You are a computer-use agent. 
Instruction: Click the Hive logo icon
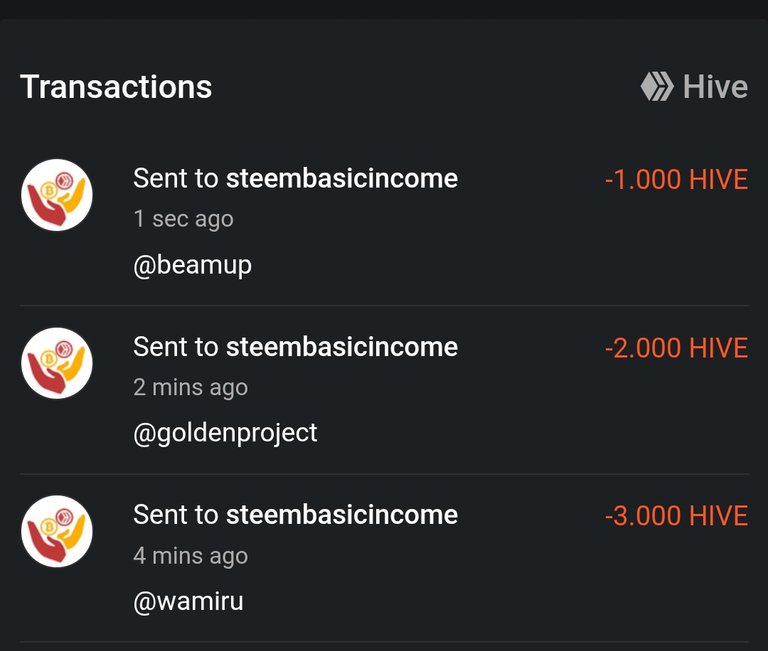(x=657, y=86)
